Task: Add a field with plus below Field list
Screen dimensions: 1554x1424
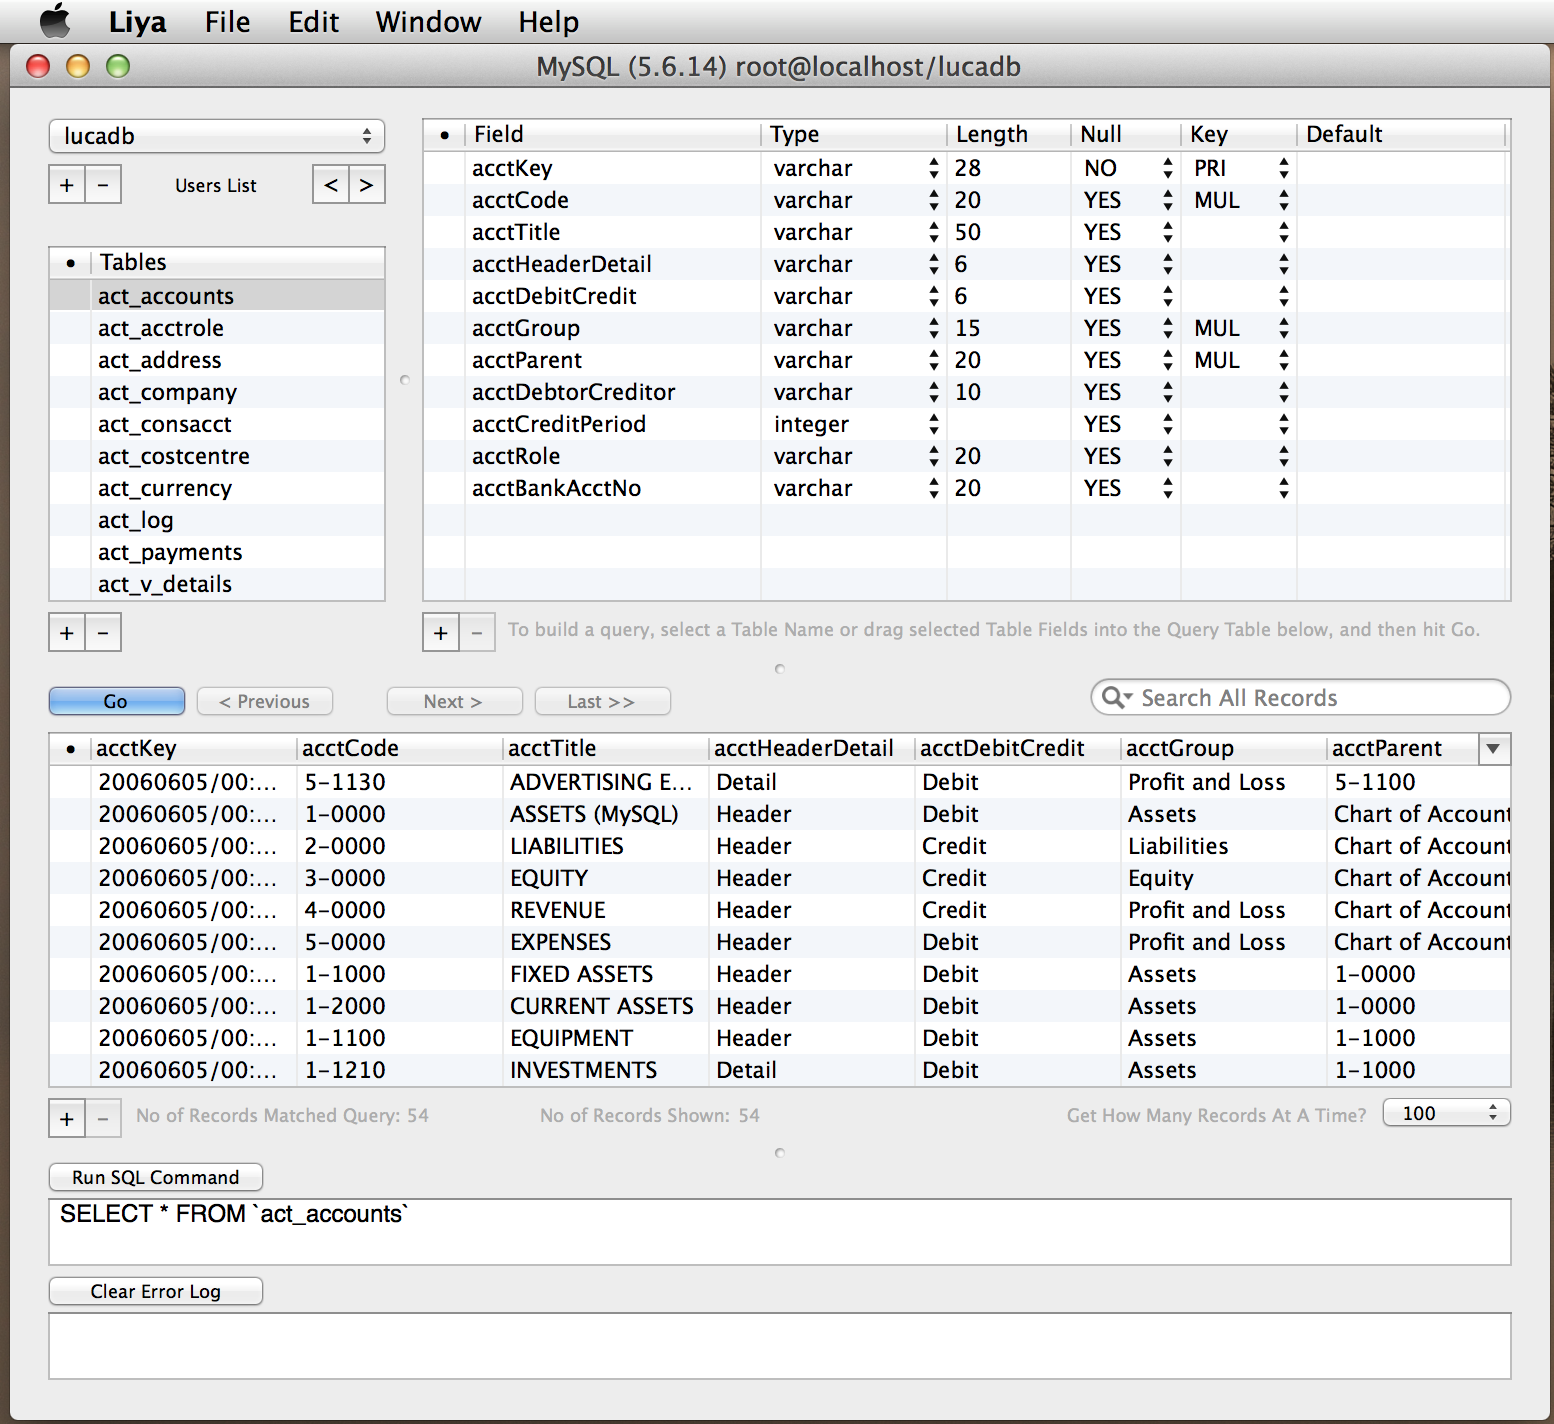Action: point(441,633)
